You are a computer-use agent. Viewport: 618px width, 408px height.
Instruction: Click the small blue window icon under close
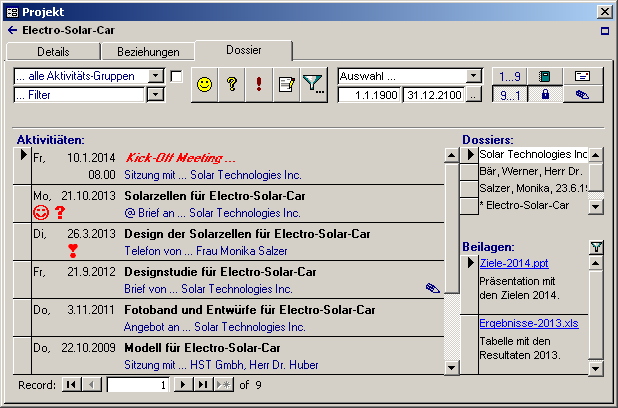click(605, 31)
